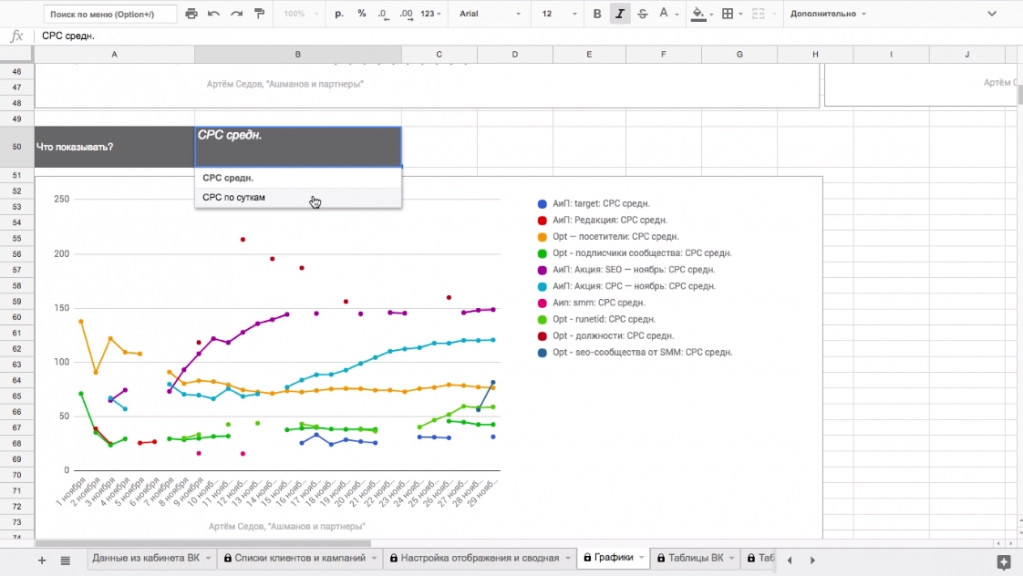Open the all sheets list icon

[65, 560]
